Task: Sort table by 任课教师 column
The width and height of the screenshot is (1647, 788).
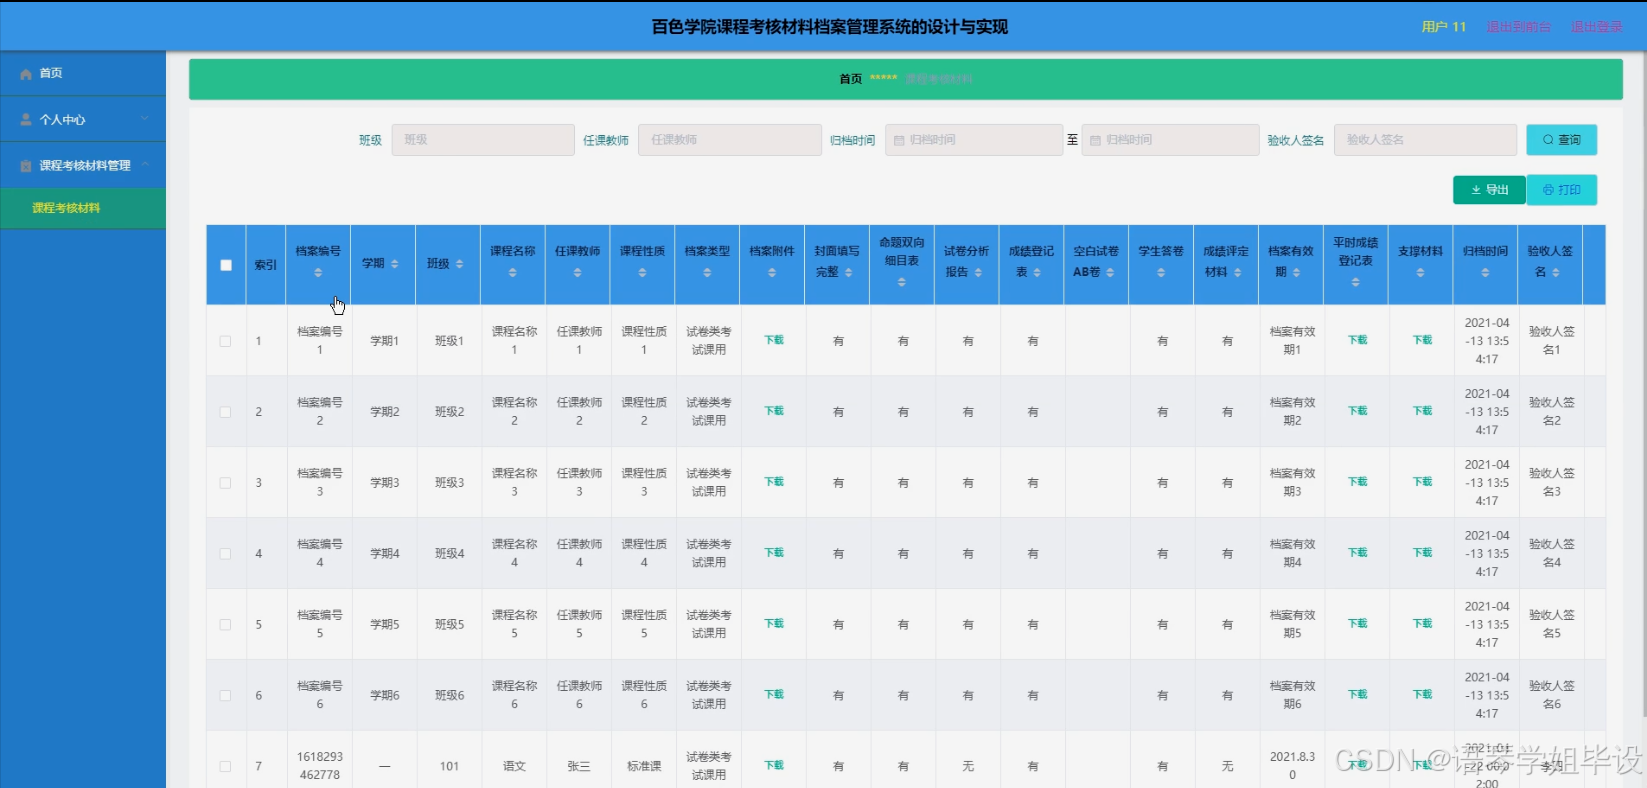Action: 577,273
